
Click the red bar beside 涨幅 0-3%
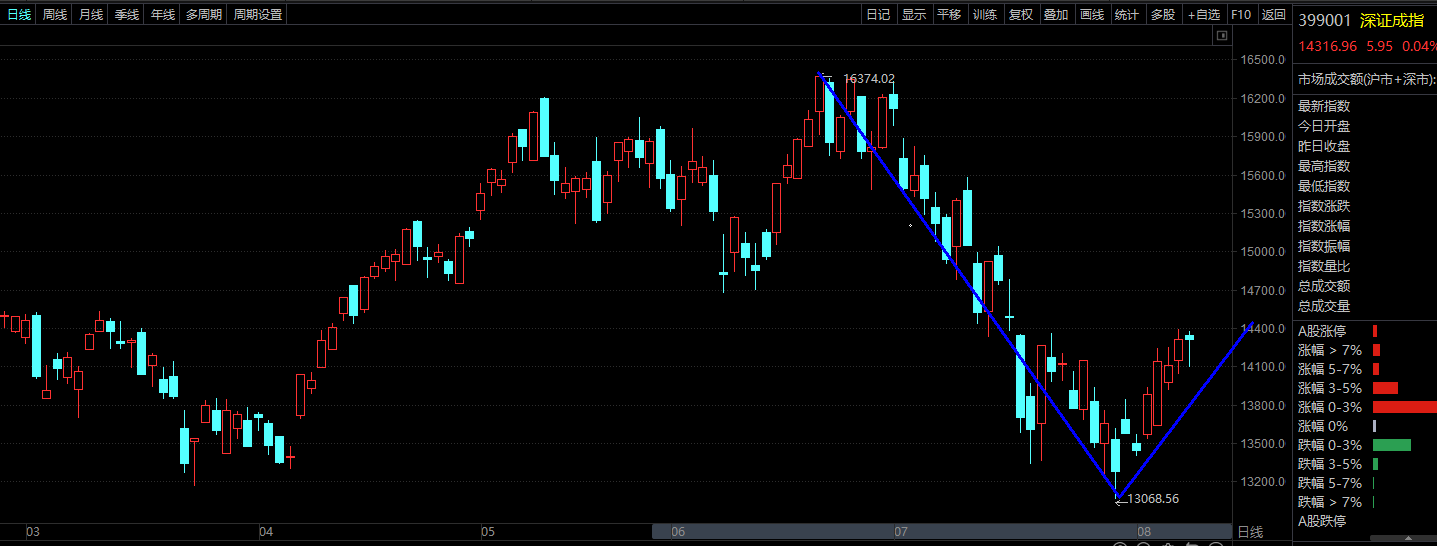coord(1404,407)
